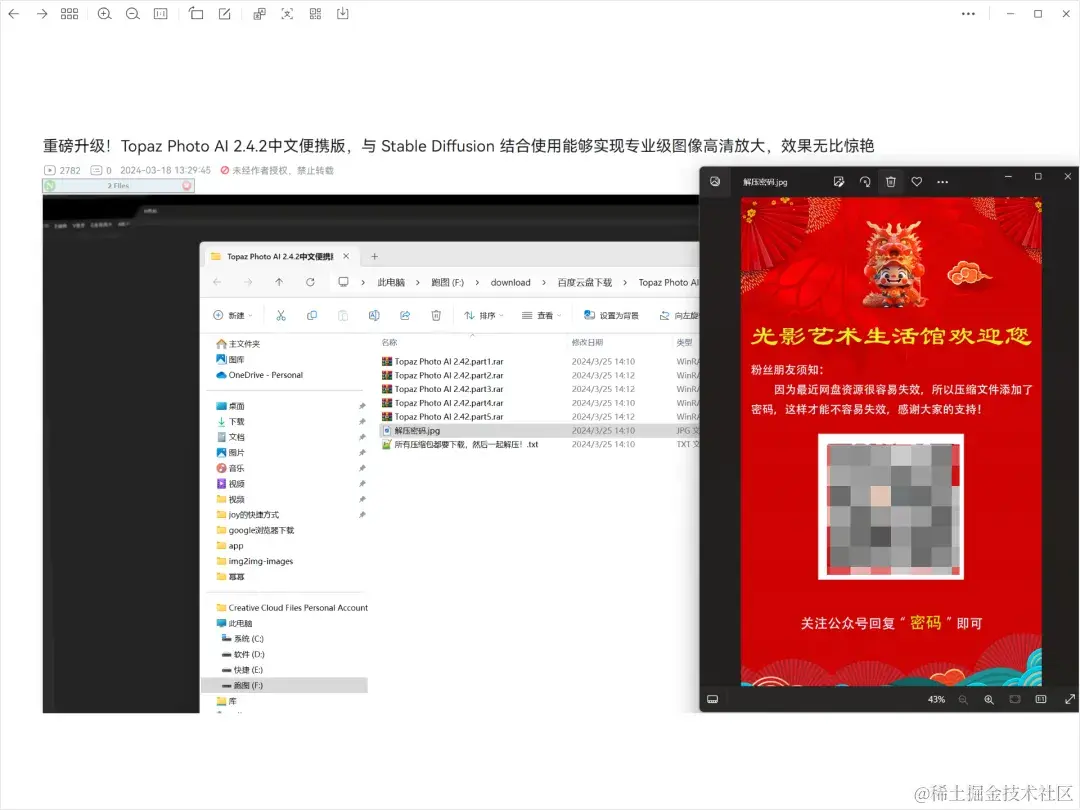1080x810 pixels.
Task: Click the cut scissors icon in Explorer toolbar
Action: click(281, 315)
